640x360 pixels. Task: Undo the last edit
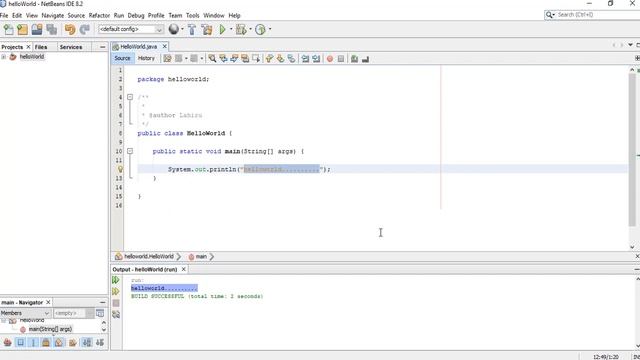70,29
